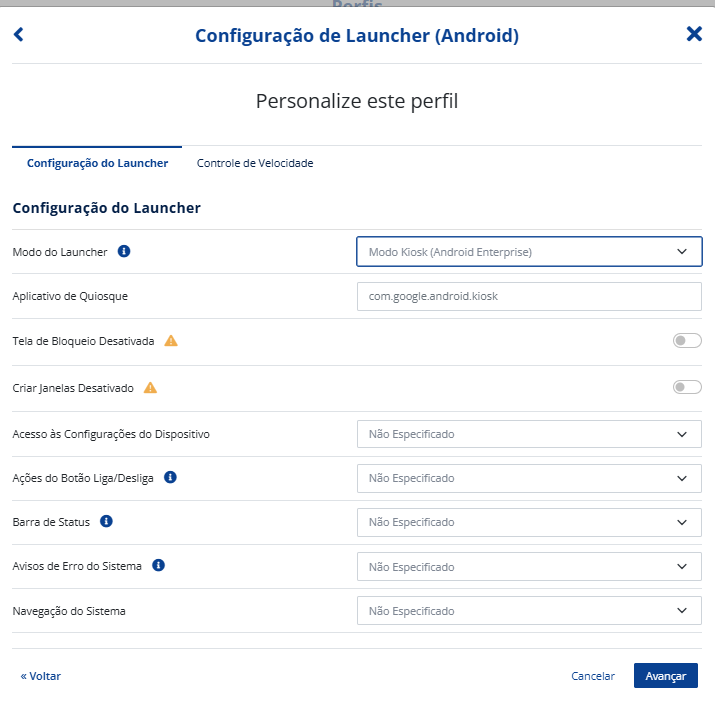Image resolution: width=715 pixels, height=702 pixels.
Task: Open the Barra de Status dropdown
Action: point(529,522)
